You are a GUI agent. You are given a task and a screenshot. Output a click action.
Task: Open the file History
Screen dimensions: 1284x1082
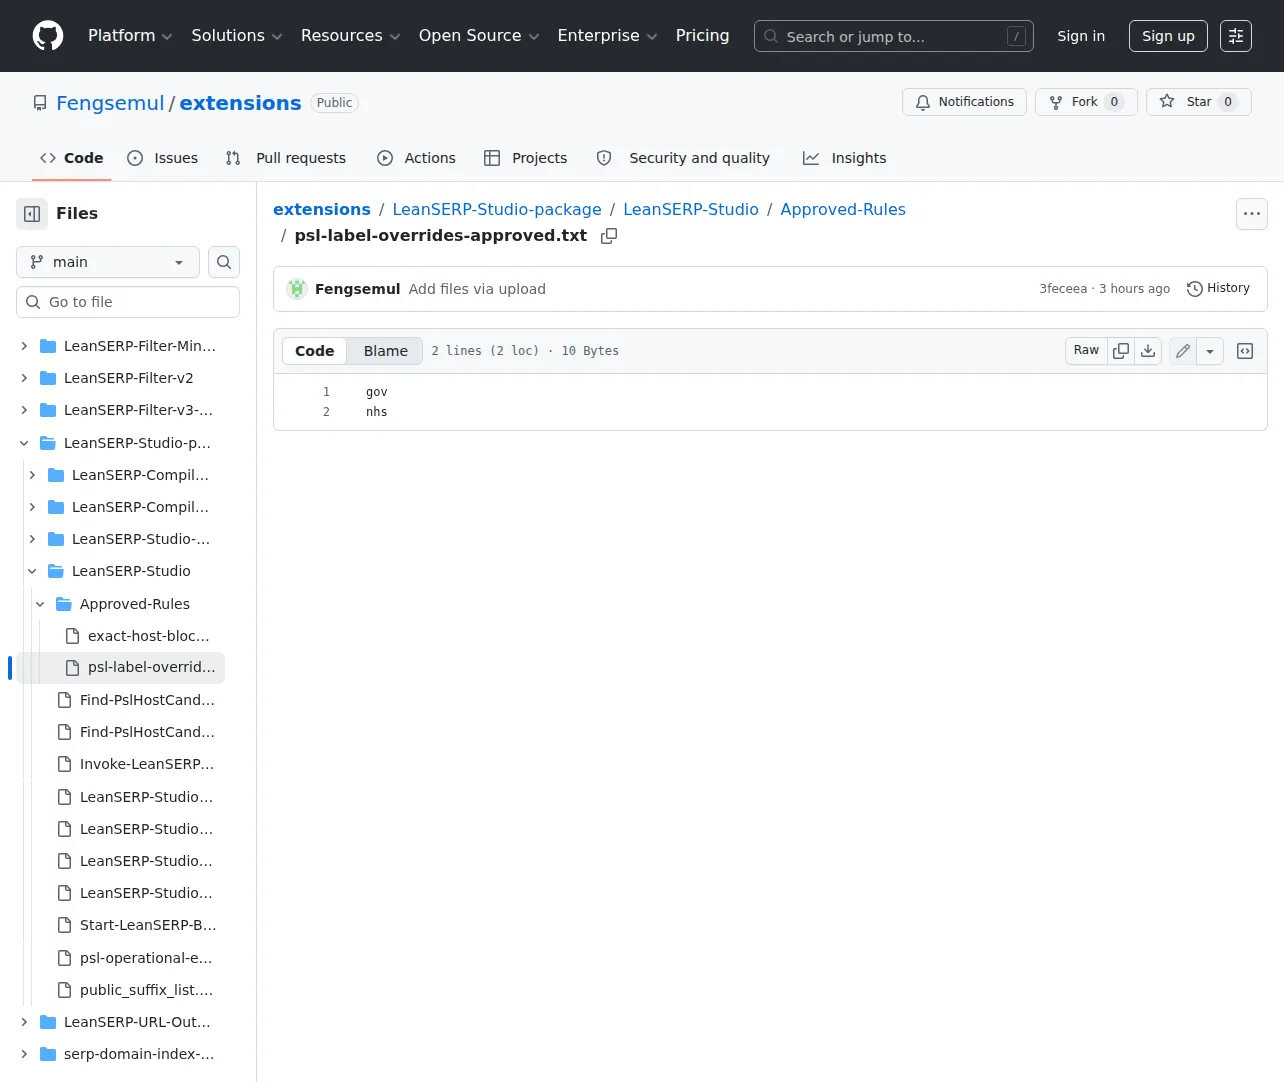pos(1218,289)
